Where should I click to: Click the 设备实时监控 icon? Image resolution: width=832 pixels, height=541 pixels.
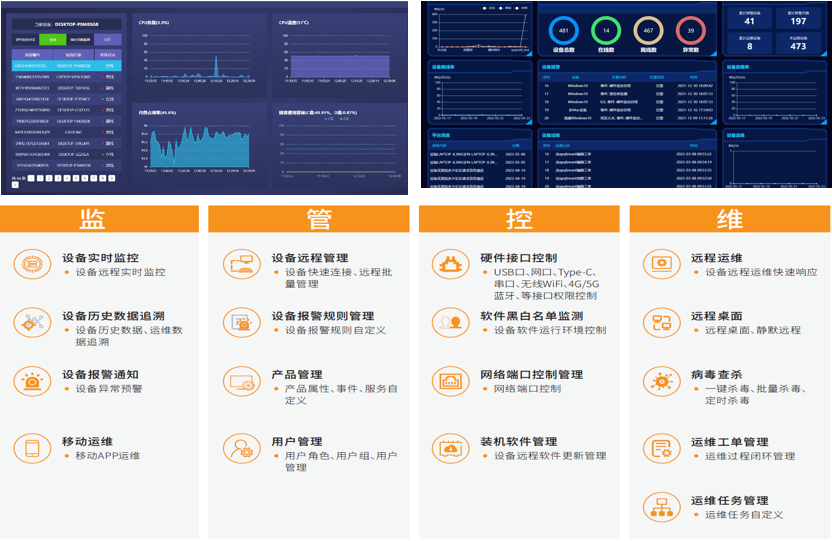33,263
